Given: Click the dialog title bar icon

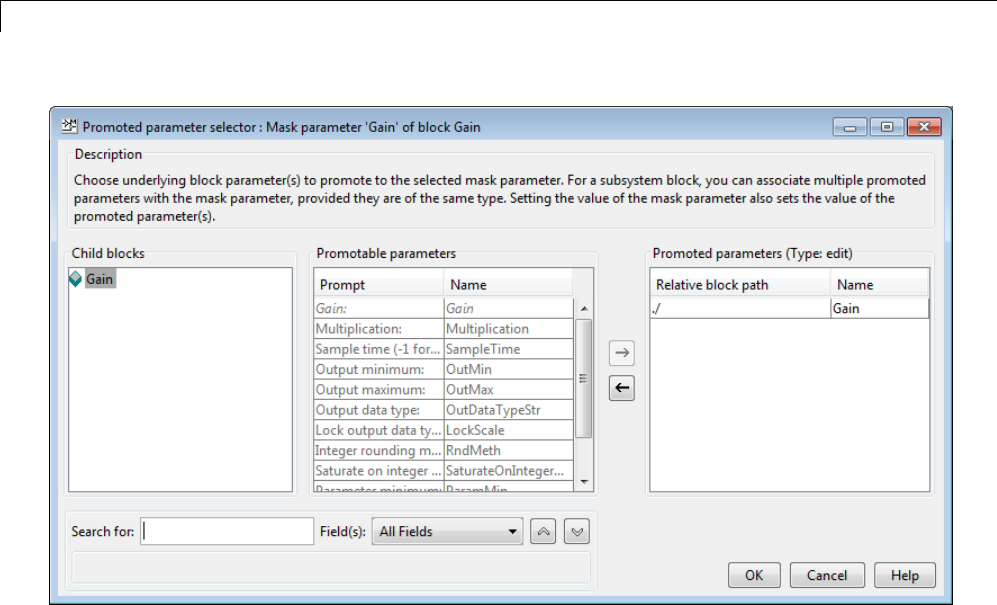Looking at the screenshot, I should (70, 127).
